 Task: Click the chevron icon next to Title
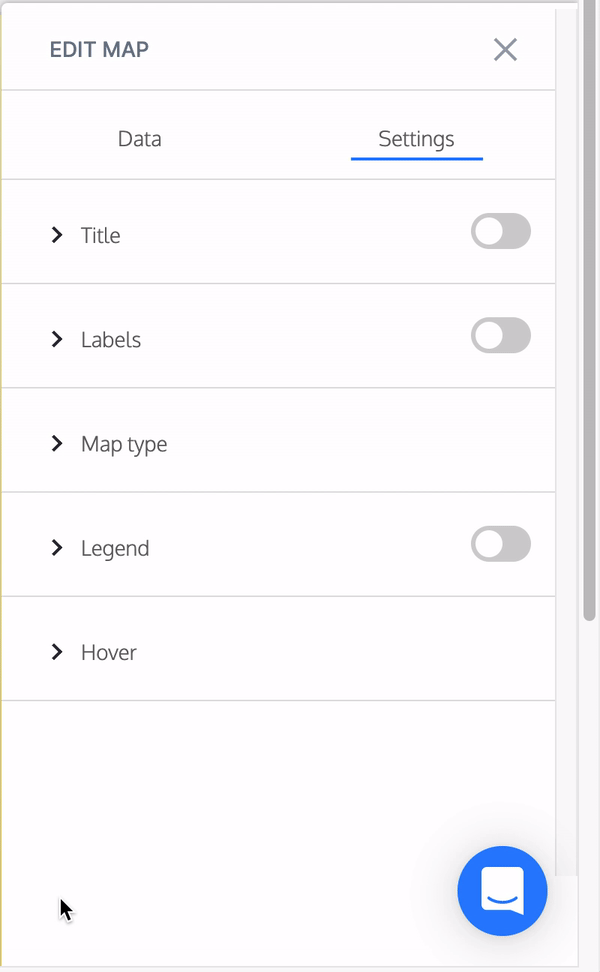click(57, 236)
